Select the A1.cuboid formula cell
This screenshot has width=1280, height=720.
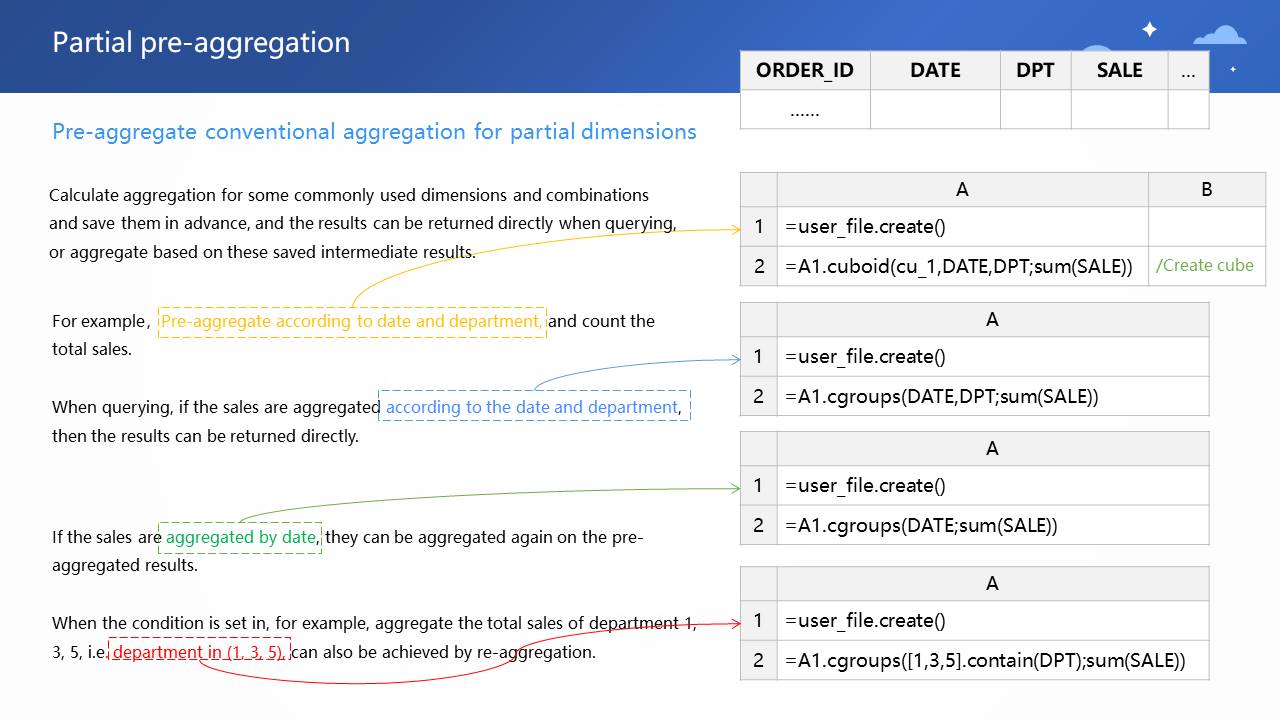961,266
